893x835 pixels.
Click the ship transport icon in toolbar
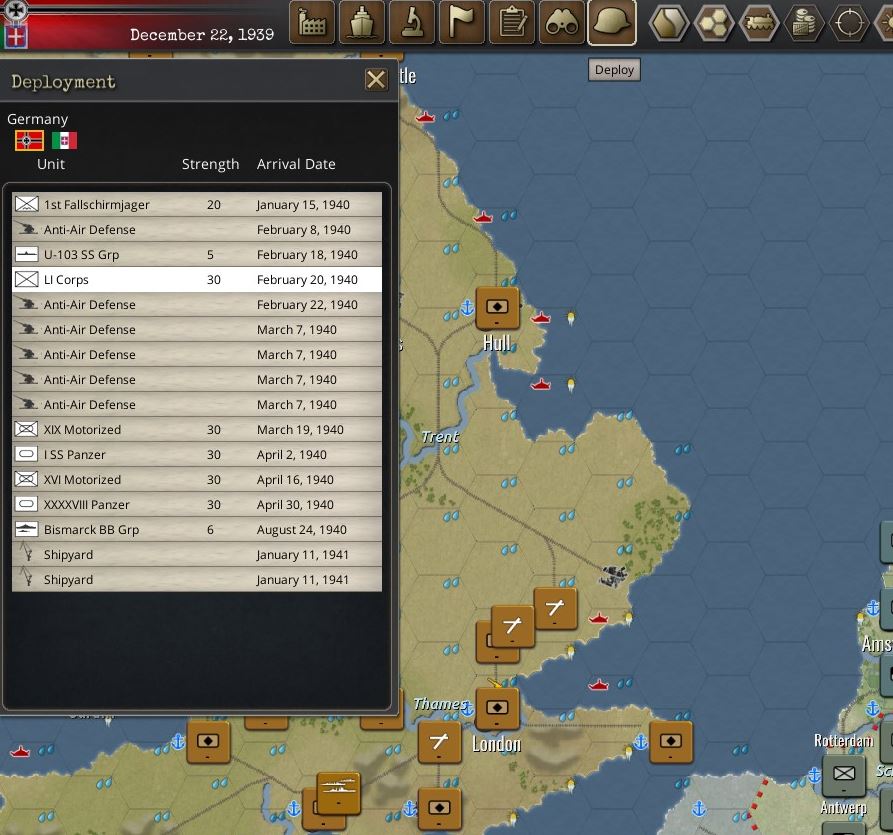362,22
